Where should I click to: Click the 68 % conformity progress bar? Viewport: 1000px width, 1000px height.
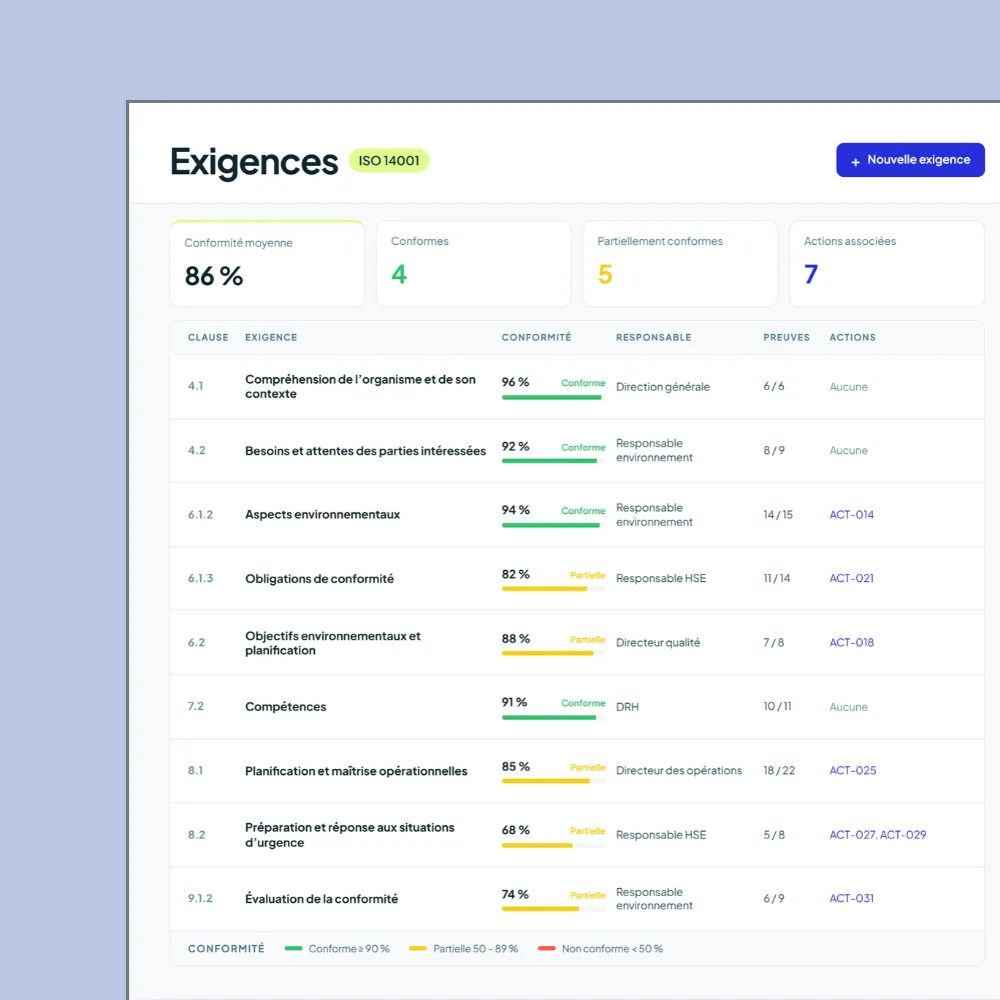553,846
